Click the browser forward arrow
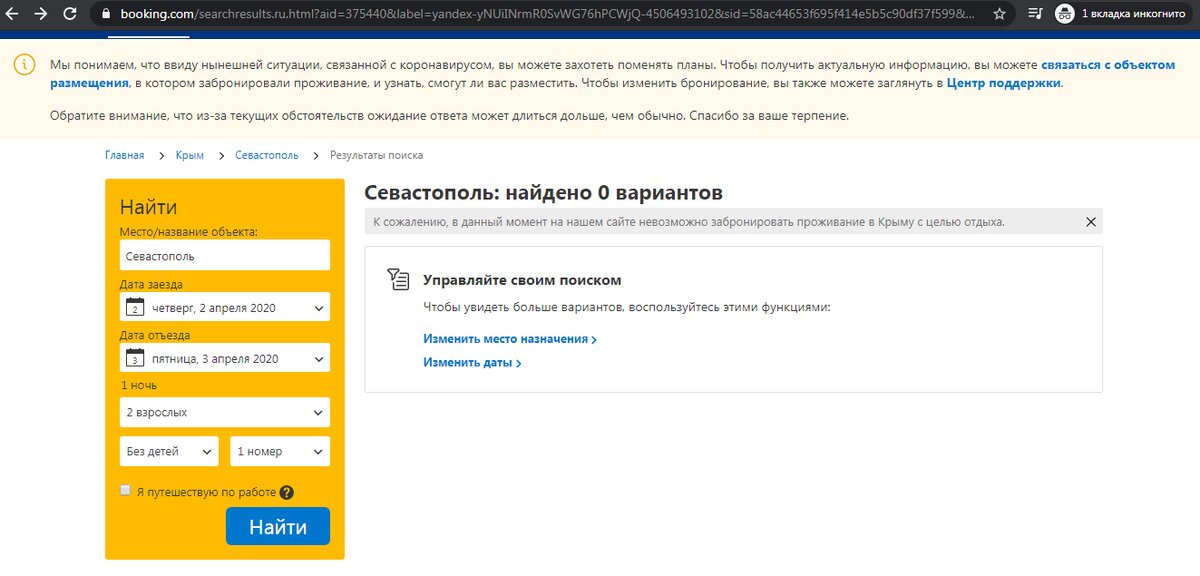Viewport: 1200px width, 576px height. [x=42, y=14]
